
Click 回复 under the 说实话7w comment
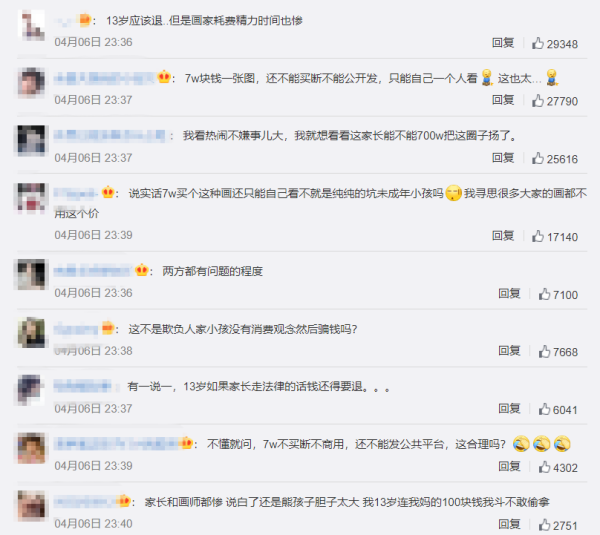click(503, 236)
